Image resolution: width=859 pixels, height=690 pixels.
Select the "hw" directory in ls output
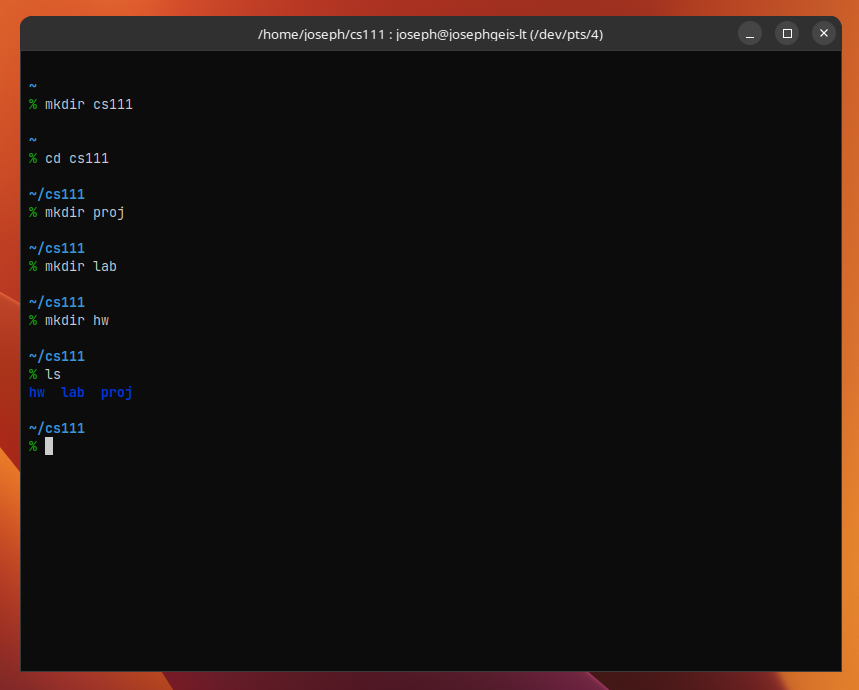pos(37,392)
